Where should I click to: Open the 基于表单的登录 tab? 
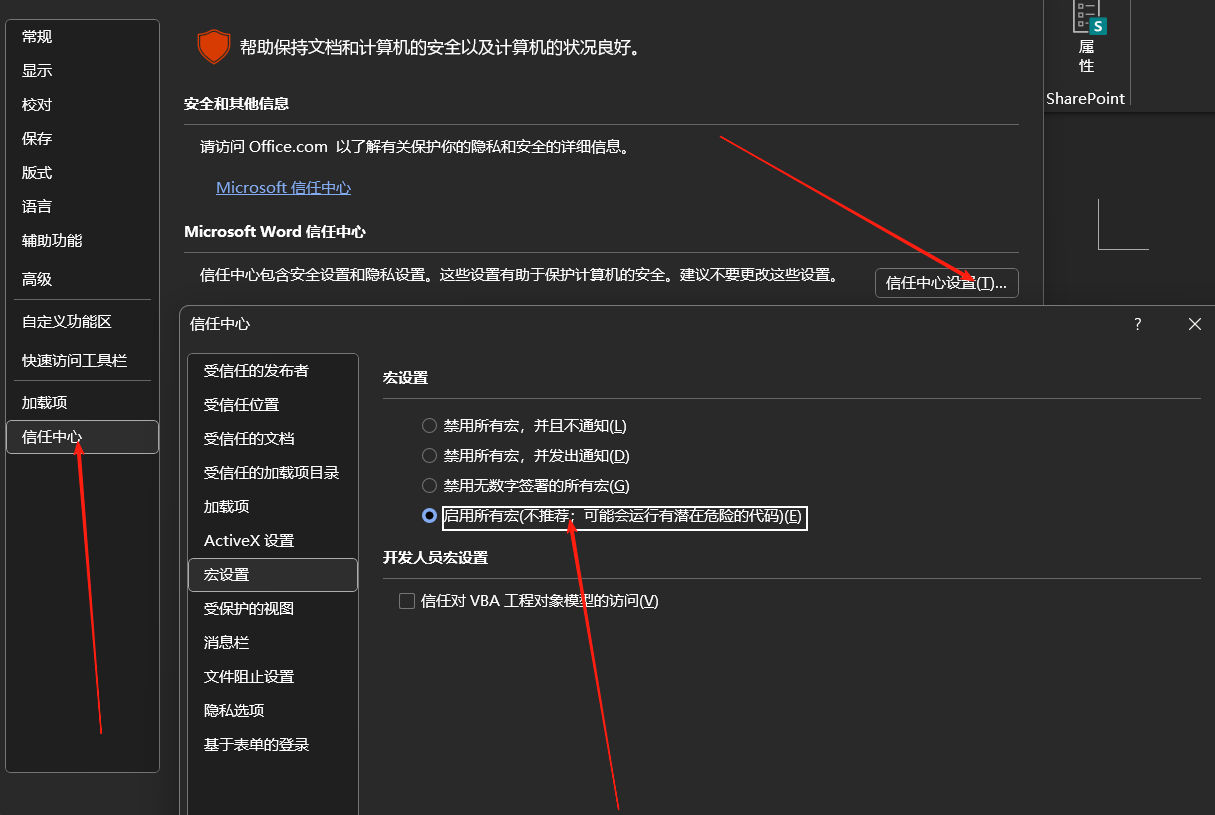(x=273, y=745)
